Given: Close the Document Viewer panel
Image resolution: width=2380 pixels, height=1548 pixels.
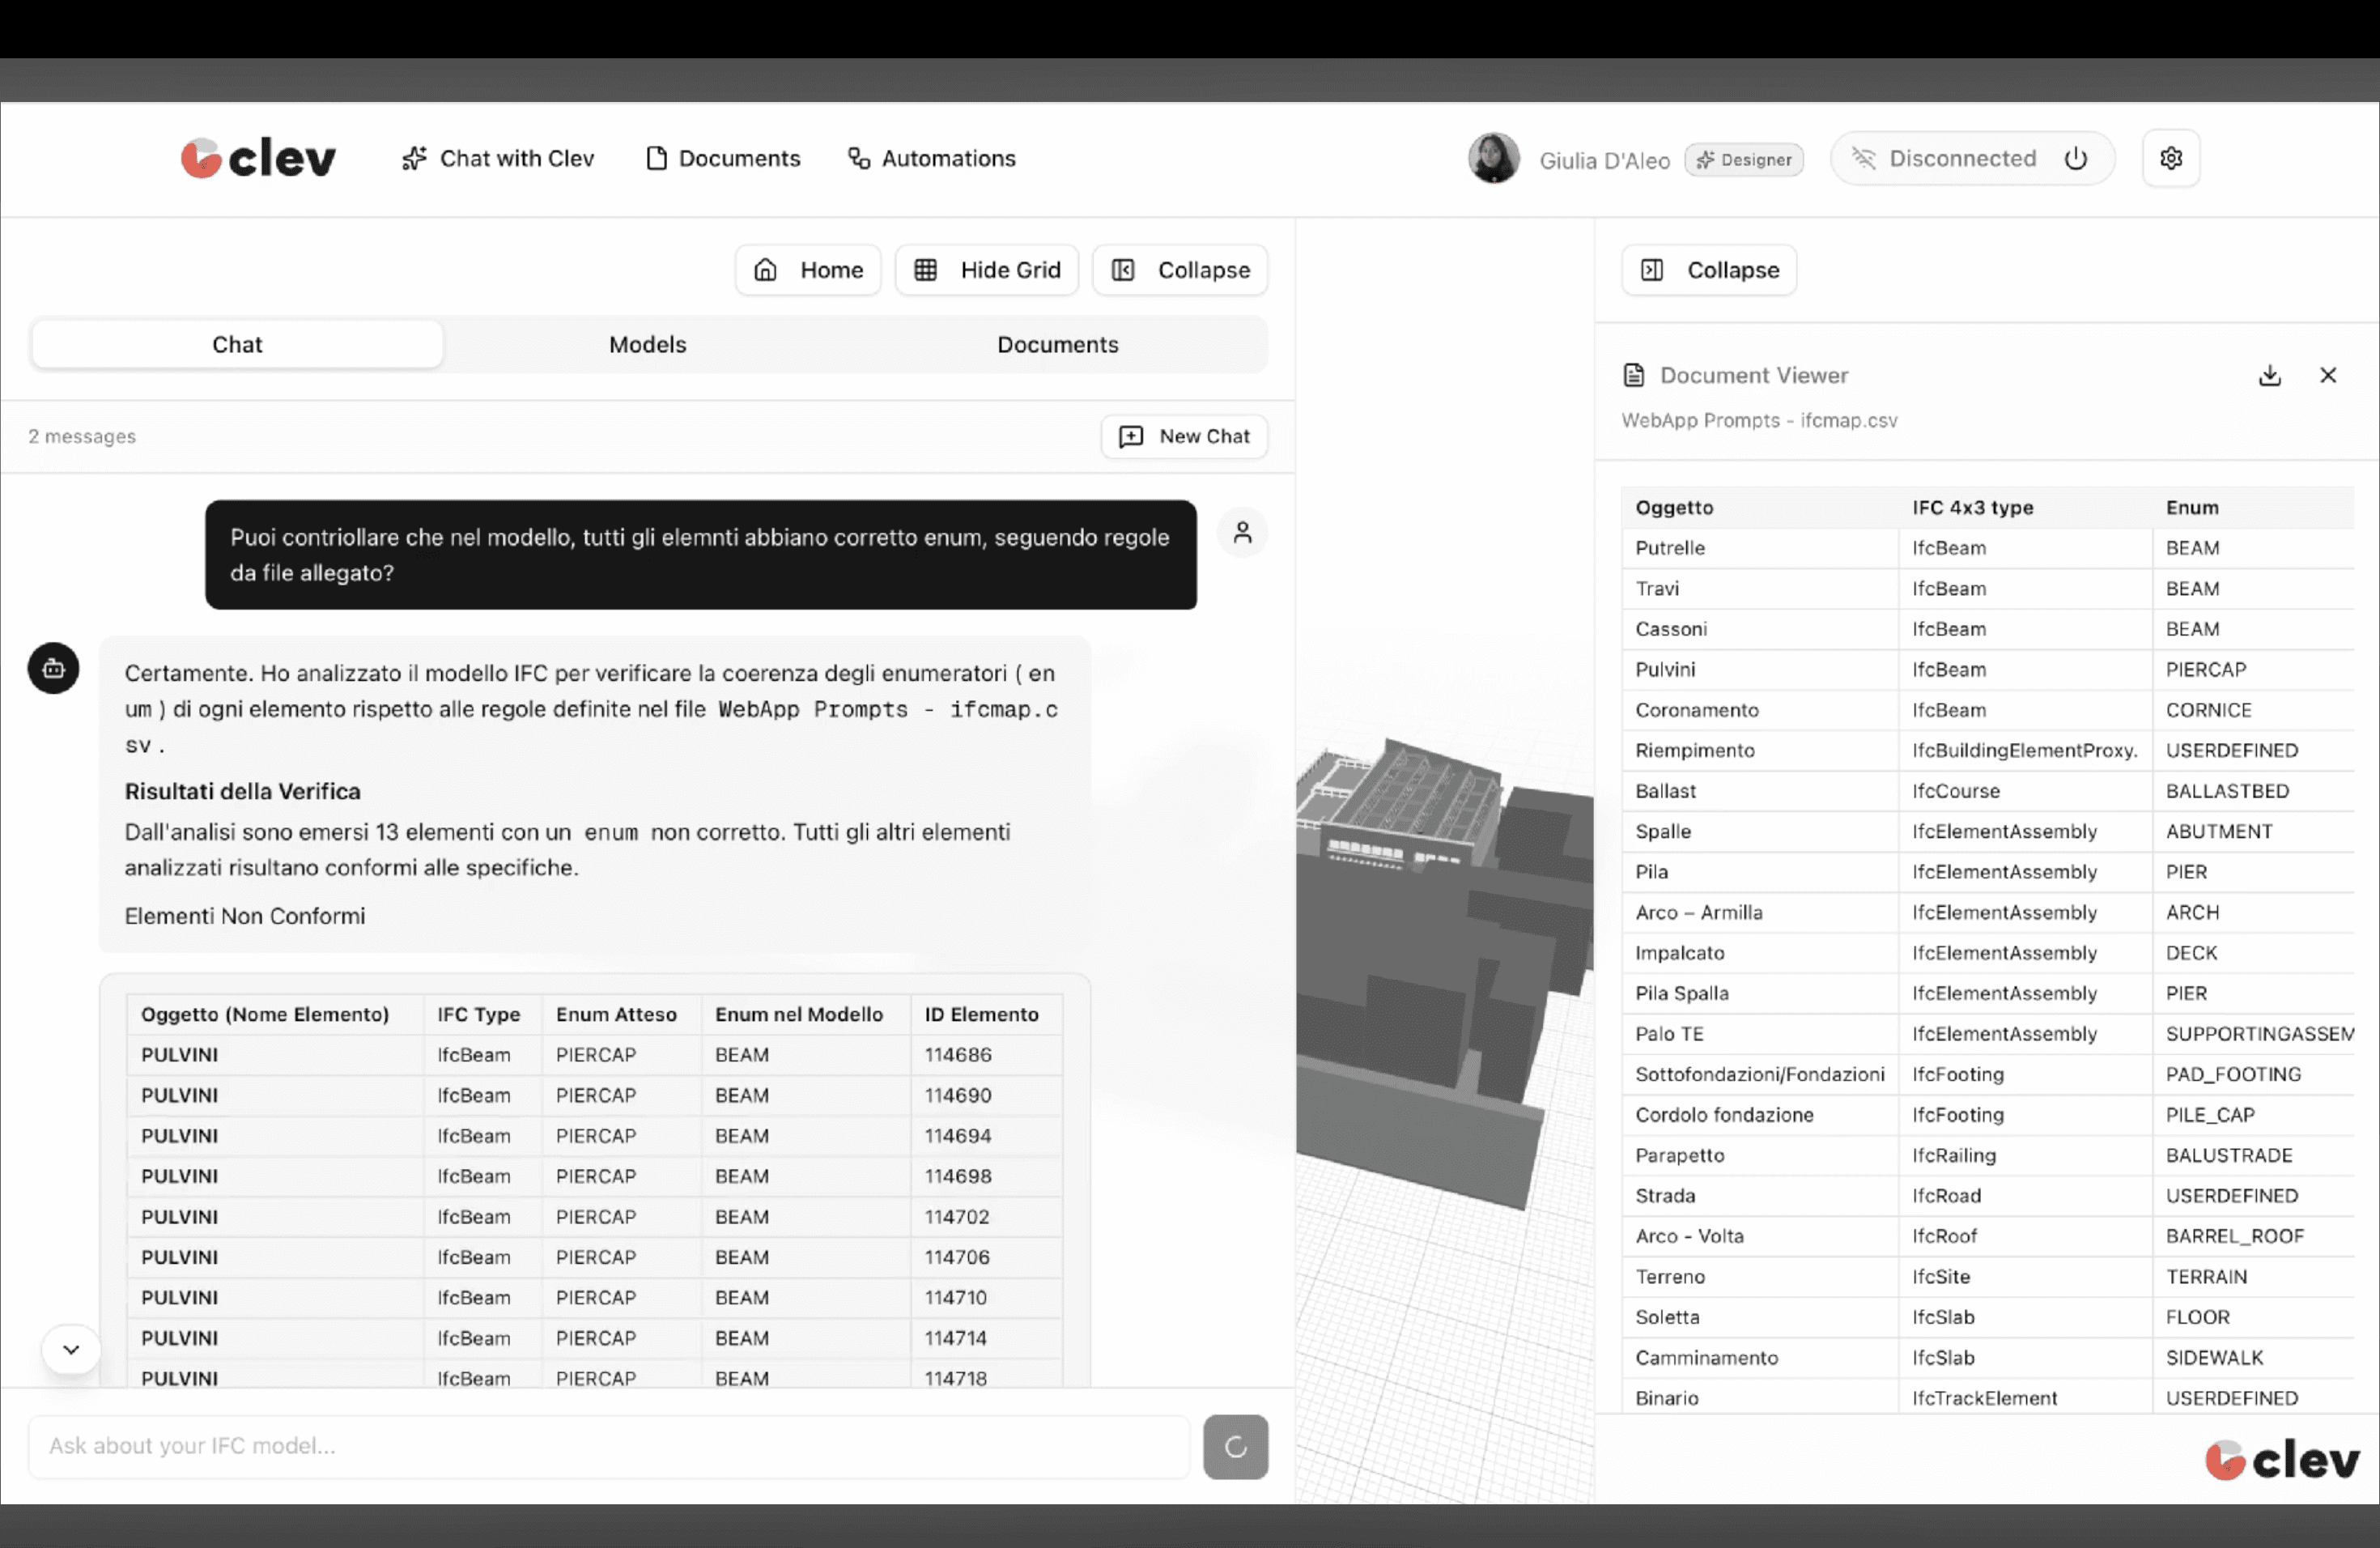Looking at the screenshot, I should pos(2327,375).
